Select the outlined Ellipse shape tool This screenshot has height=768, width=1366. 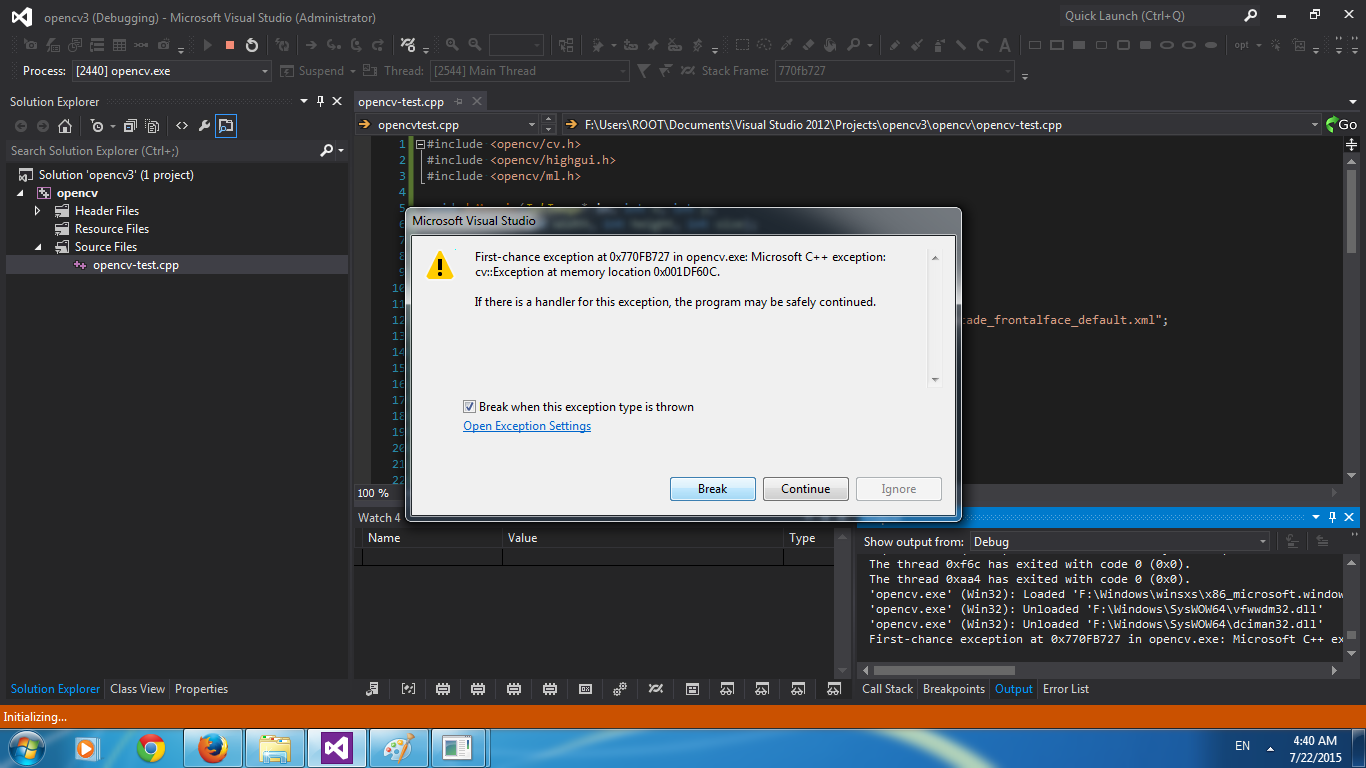coord(1167,45)
